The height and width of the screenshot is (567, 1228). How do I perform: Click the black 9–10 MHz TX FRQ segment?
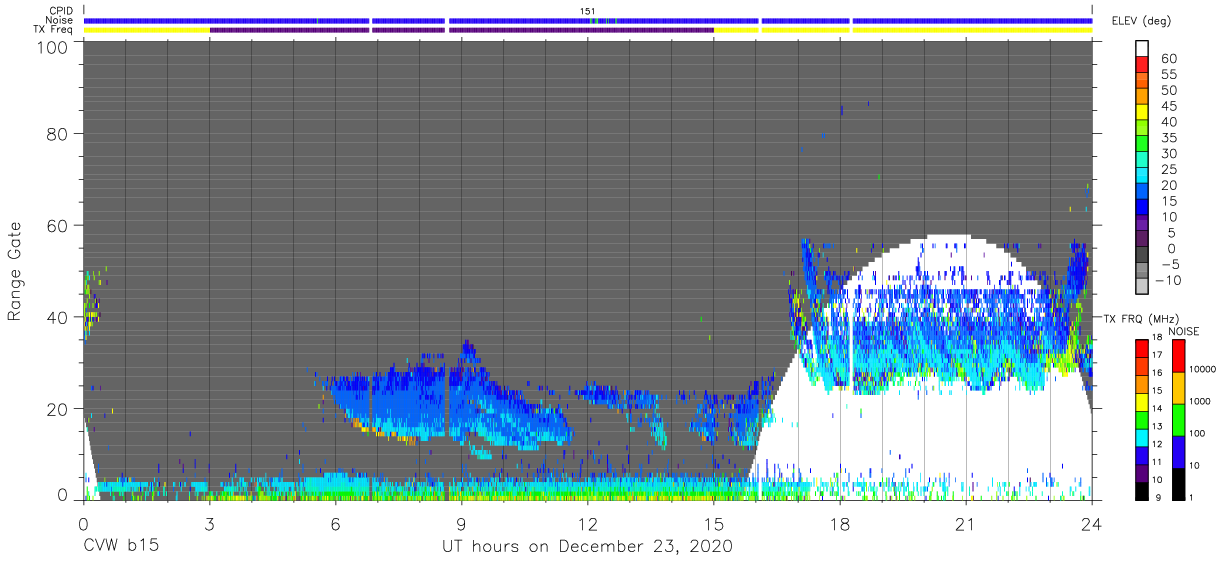(x=1143, y=491)
